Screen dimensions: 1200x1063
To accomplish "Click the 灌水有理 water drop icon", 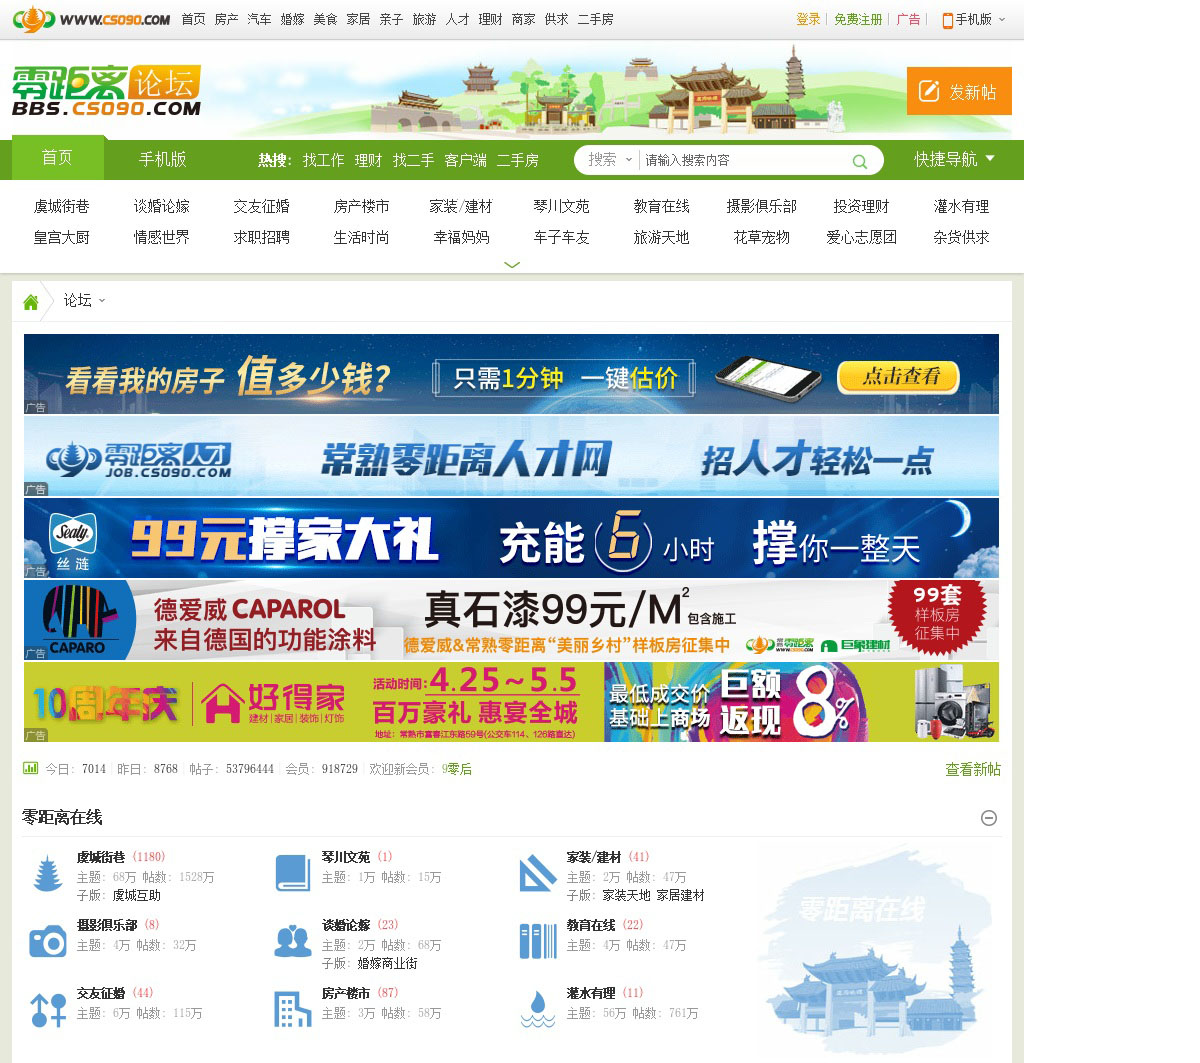I will (538, 1009).
